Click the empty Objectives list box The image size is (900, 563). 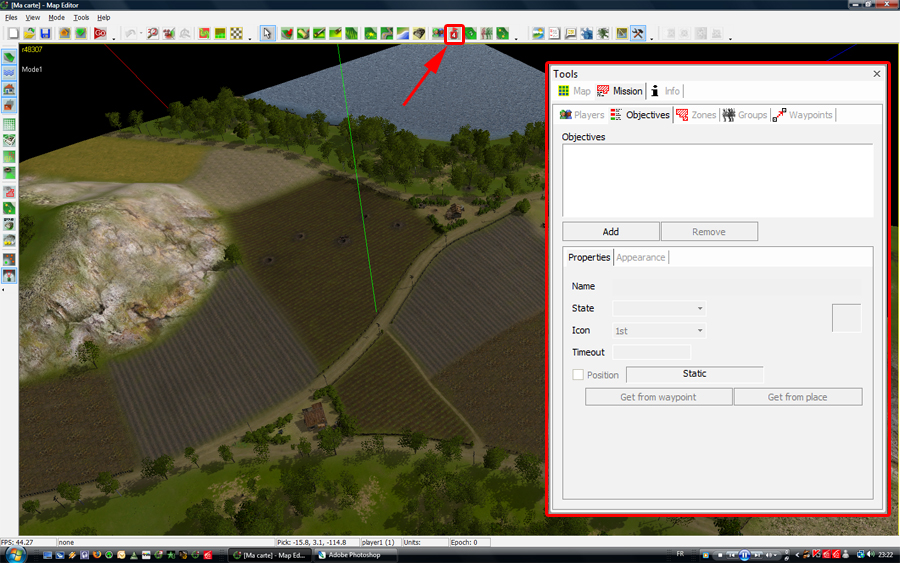pos(717,180)
